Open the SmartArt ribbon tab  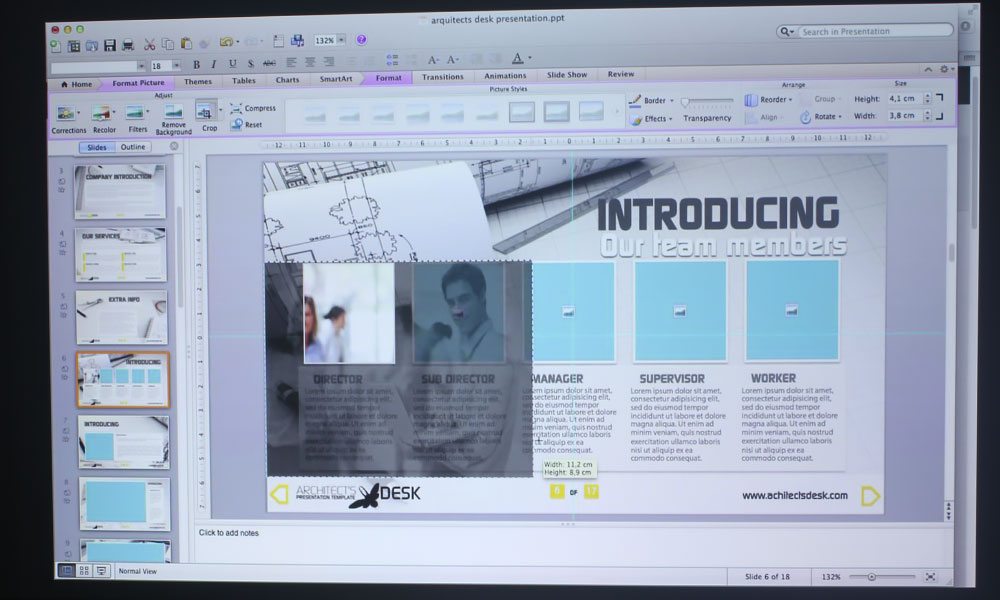click(335, 80)
